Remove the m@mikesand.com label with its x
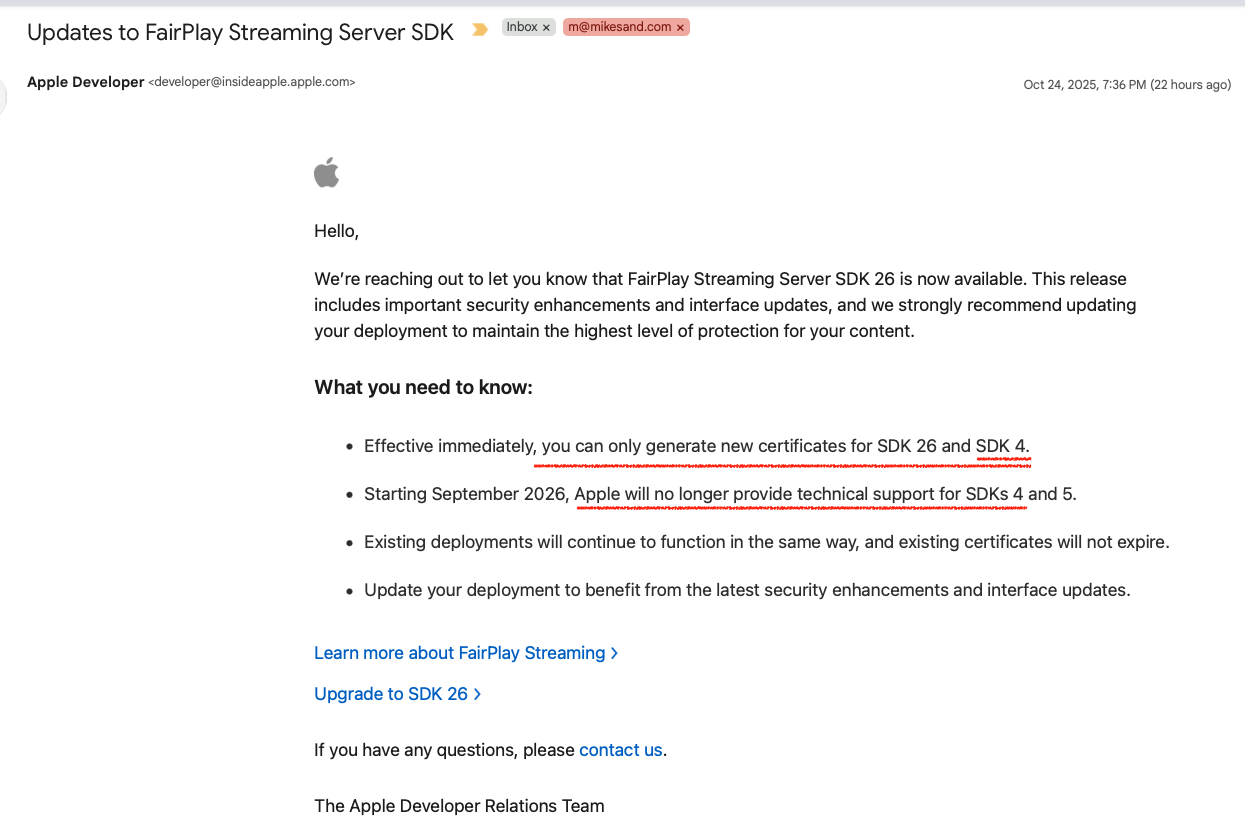 coord(680,28)
